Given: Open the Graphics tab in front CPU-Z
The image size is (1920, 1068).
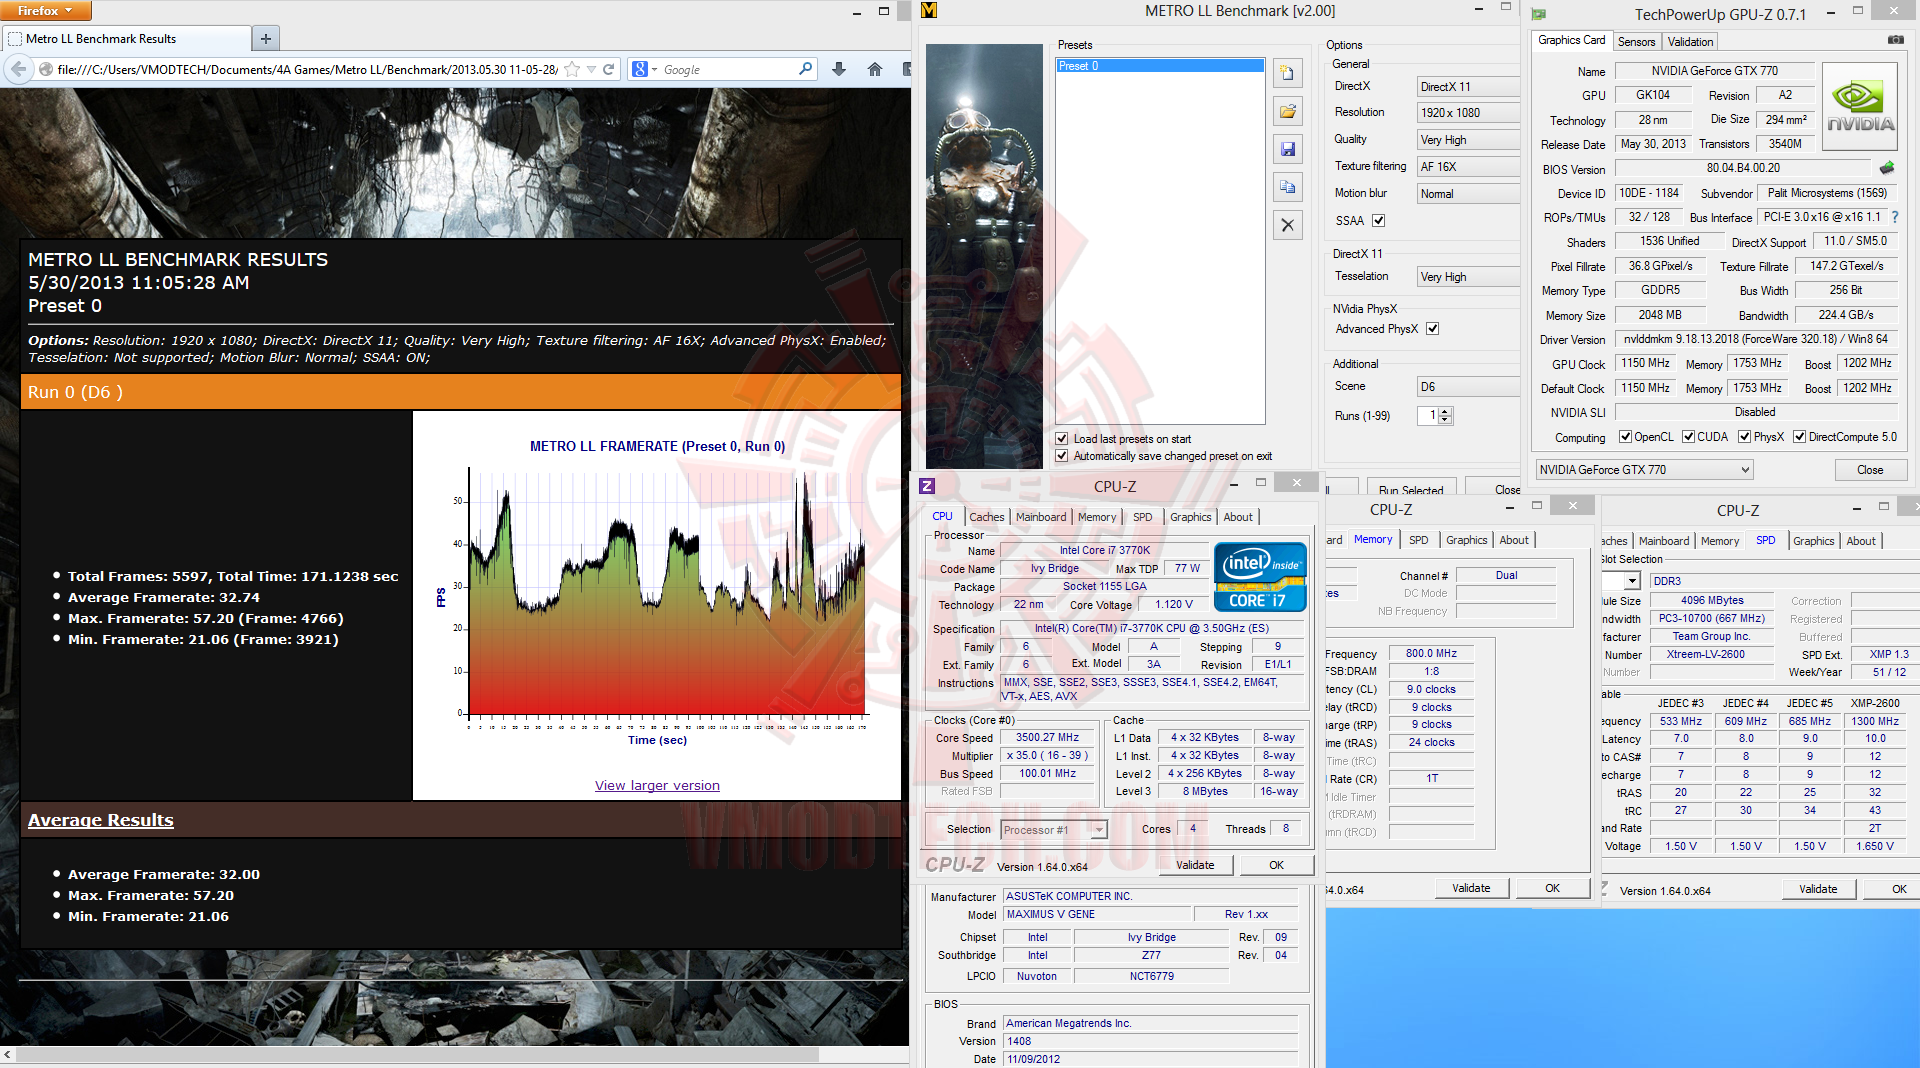Looking at the screenshot, I should coord(1190,517).
